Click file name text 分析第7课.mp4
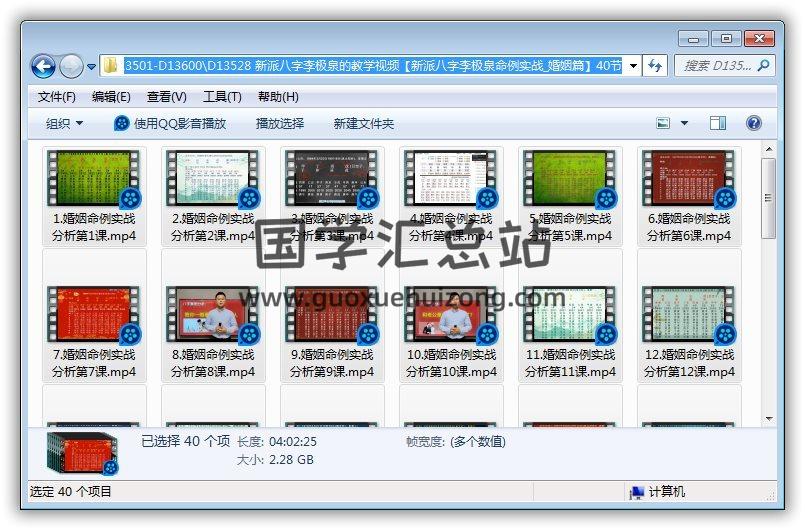This screenshot has width=805, height=530. (x=94, y=372)
